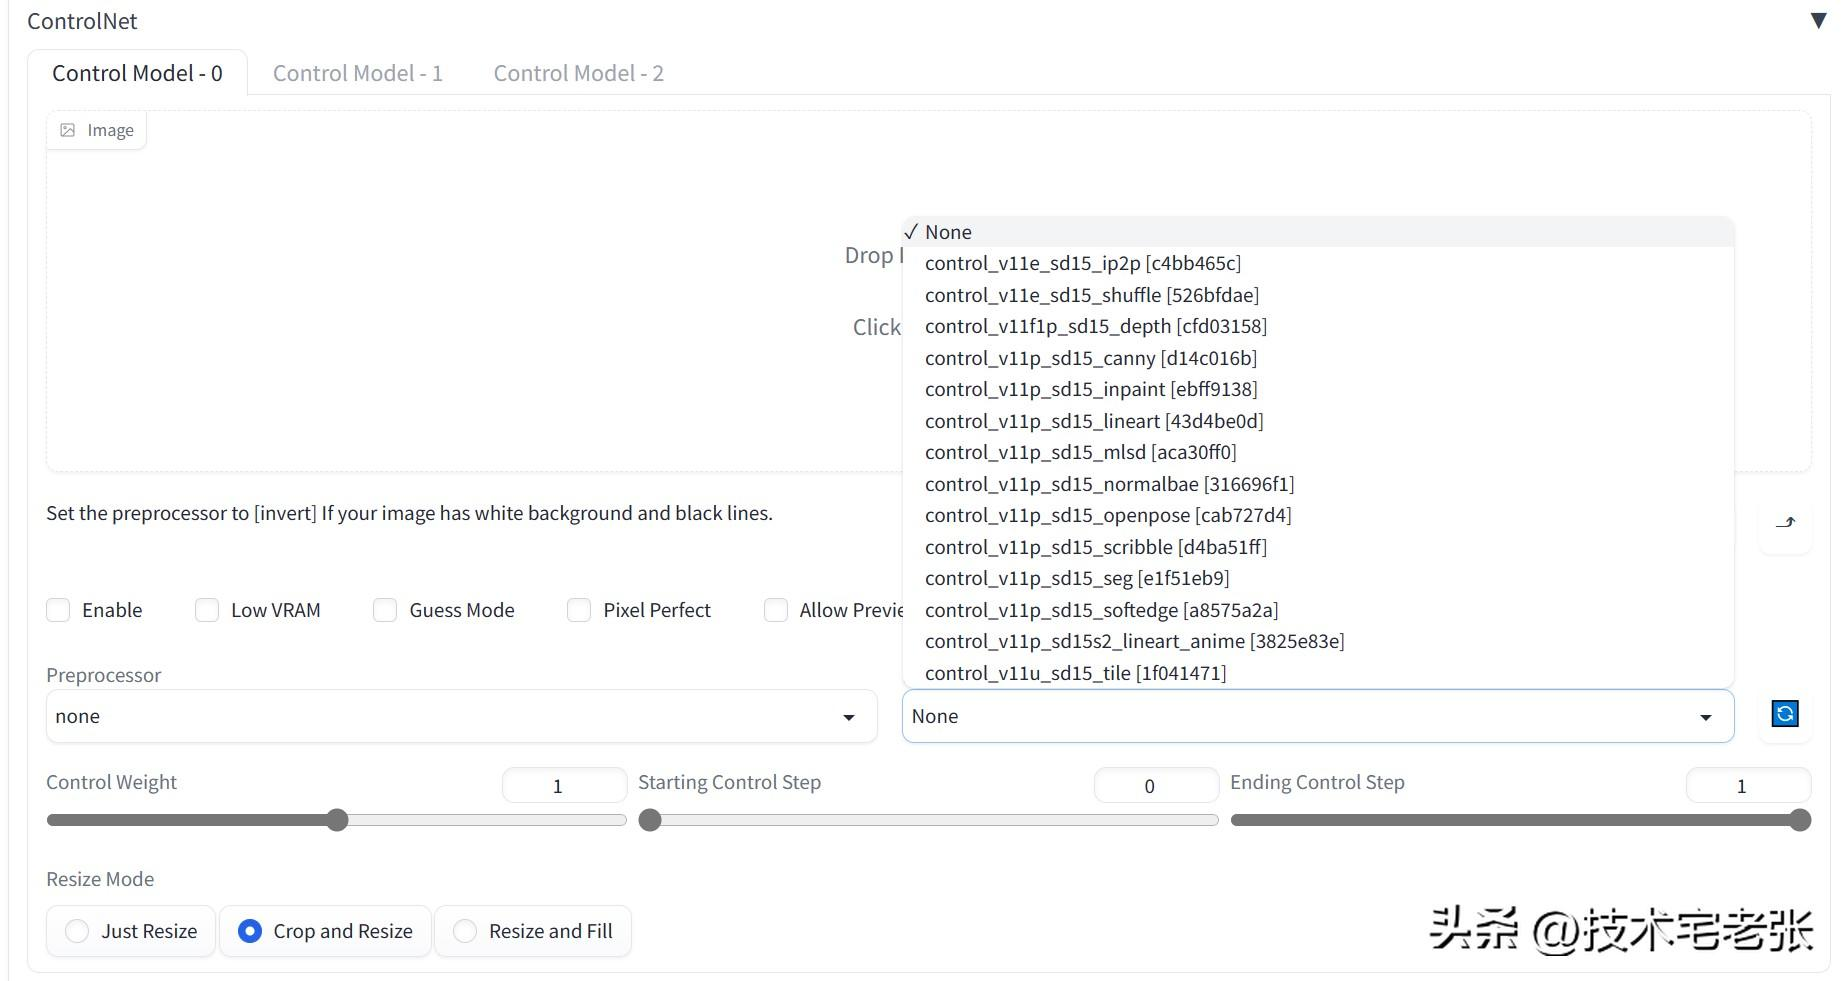Viewport: 1843px width, 981px height.
Task: Toggle the Allow Preview checkbox
Action: [x=776, y=610]
